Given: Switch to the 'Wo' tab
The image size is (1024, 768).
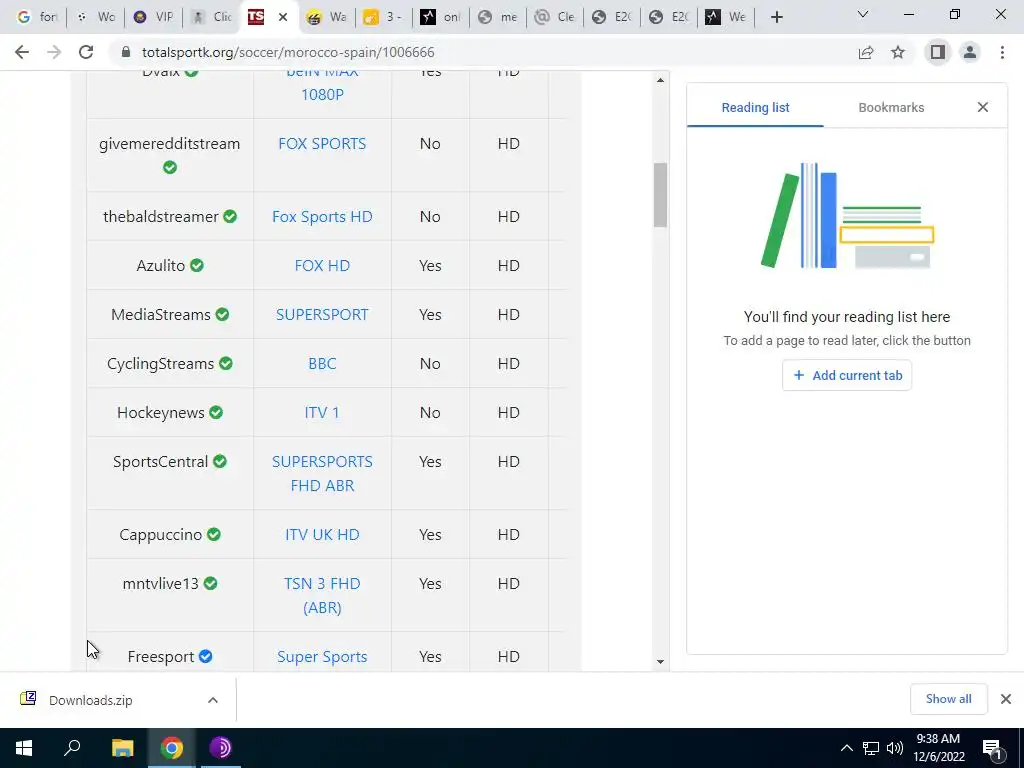Looking at the screenshot, I should click(x=95, y=18).
